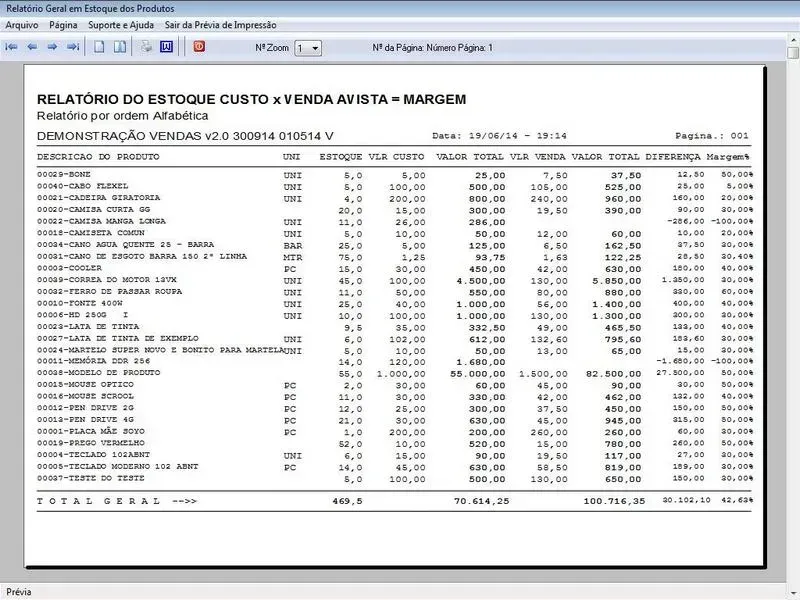Advance to the next page arrow
800x600 pixels.
pyautogui.click(x=52, y=47)
